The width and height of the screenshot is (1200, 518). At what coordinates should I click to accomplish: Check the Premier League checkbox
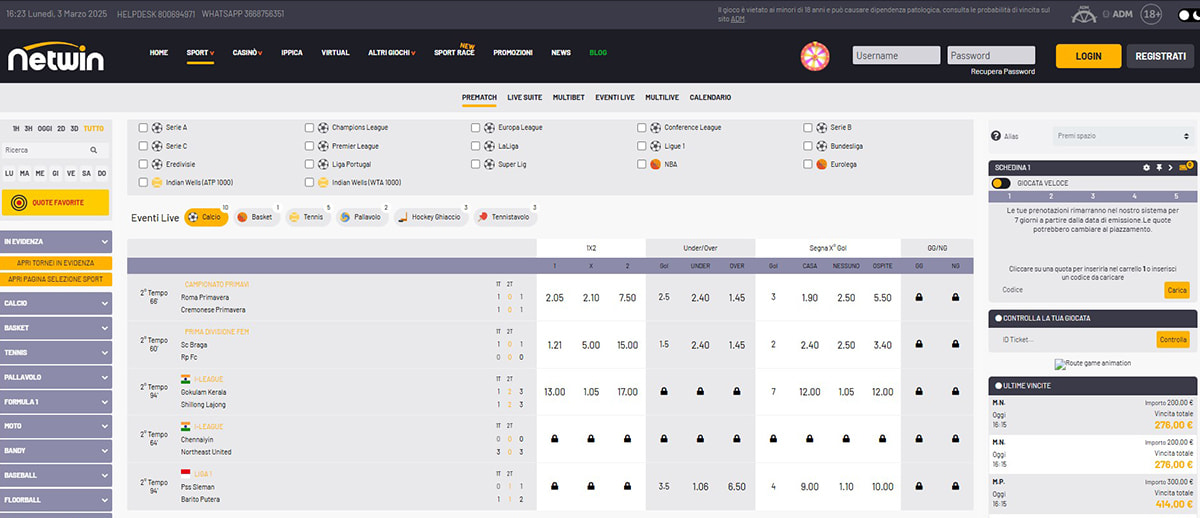309,146
